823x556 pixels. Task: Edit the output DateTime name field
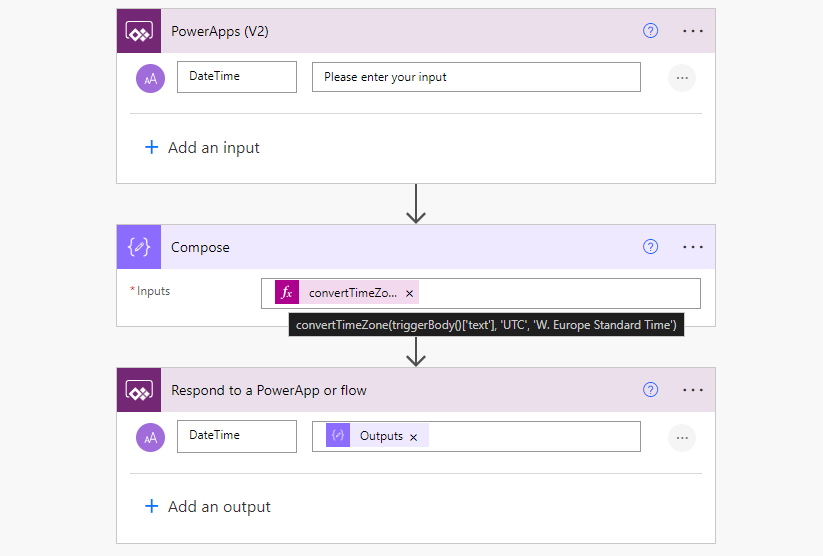[x=237, y=436]
